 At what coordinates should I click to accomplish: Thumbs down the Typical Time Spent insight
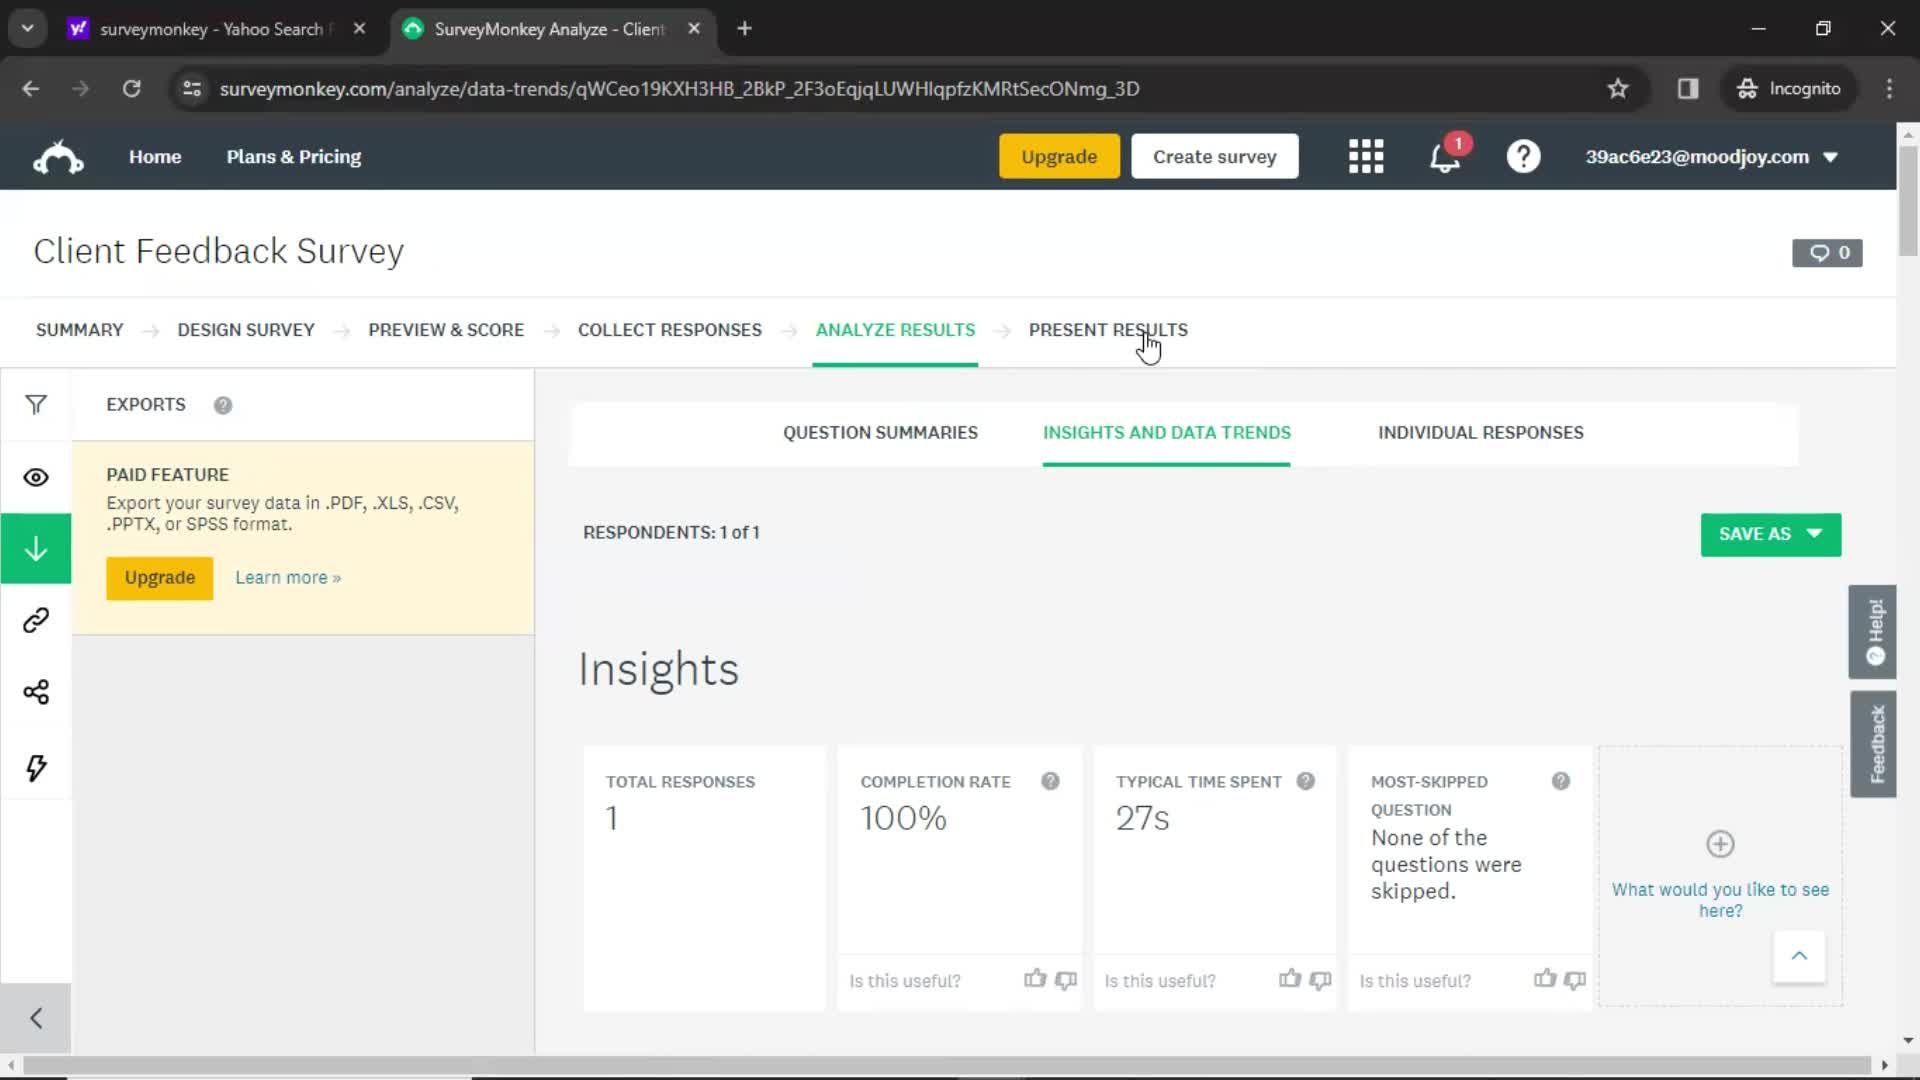click(x=1320, y=982)
